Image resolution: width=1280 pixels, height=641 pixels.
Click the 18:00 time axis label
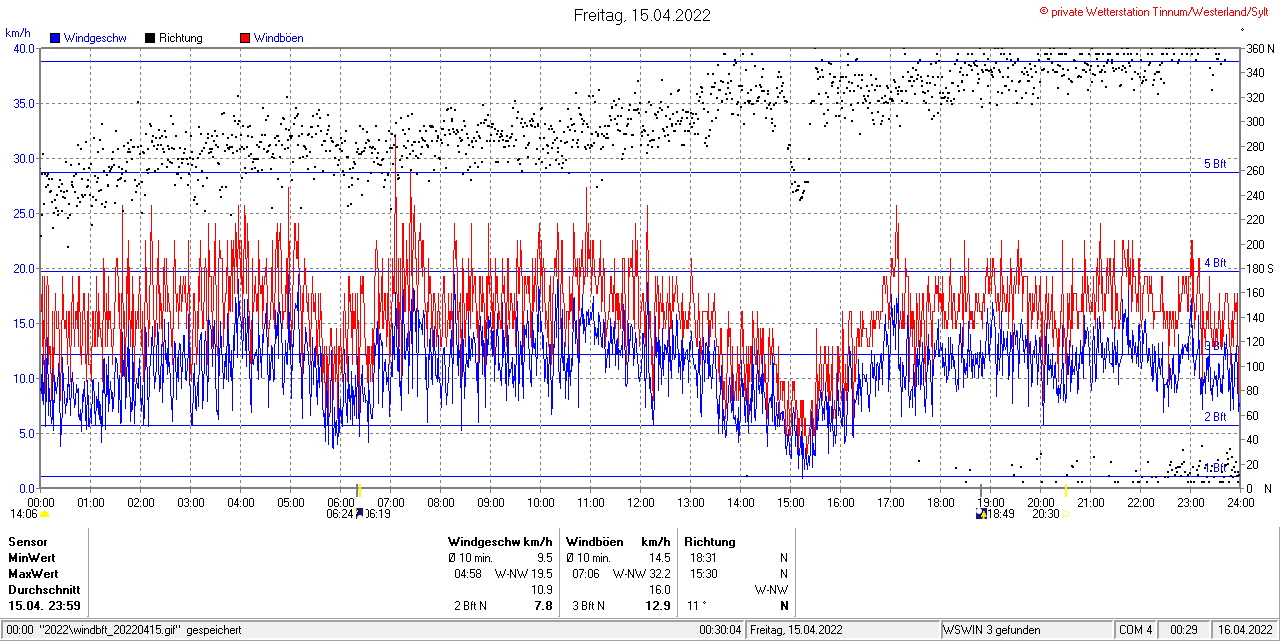(941, 502)
